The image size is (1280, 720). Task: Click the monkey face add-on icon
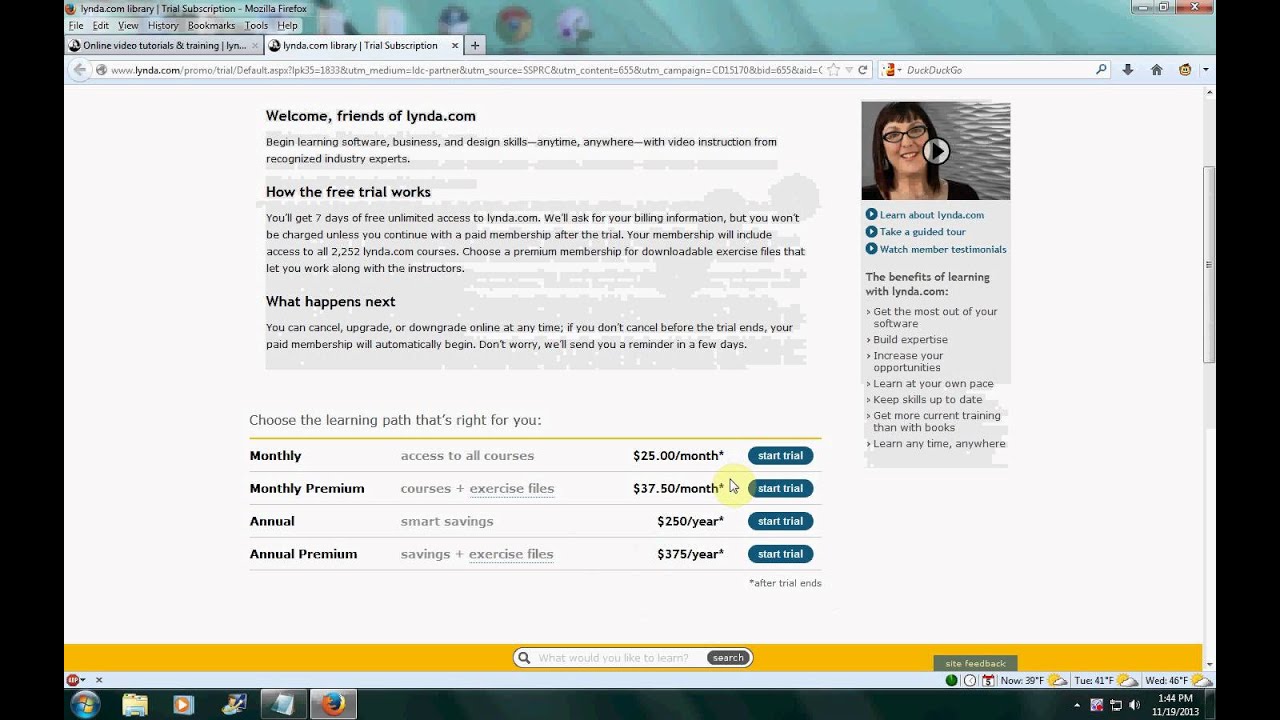pos(1185,70)
